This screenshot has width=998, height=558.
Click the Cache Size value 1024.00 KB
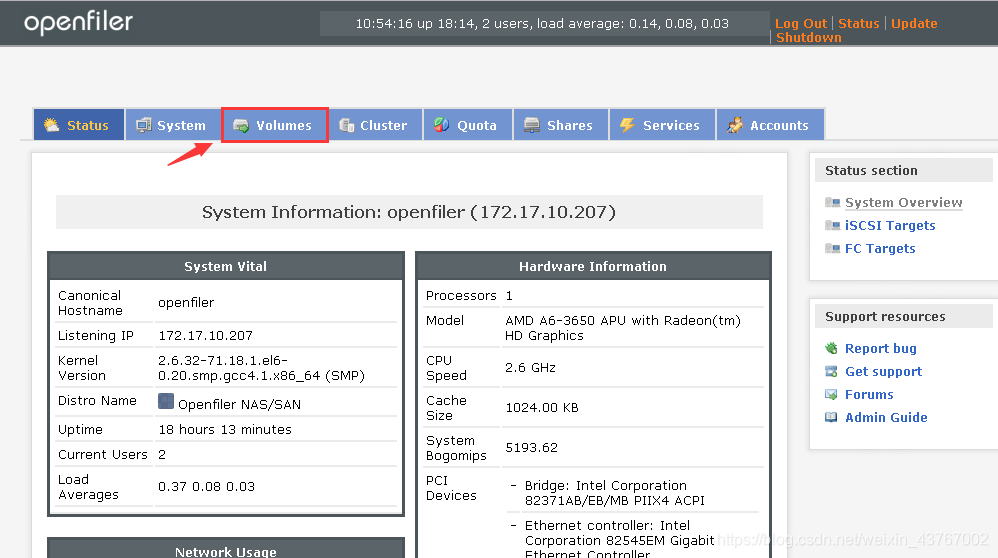[542, 407]
